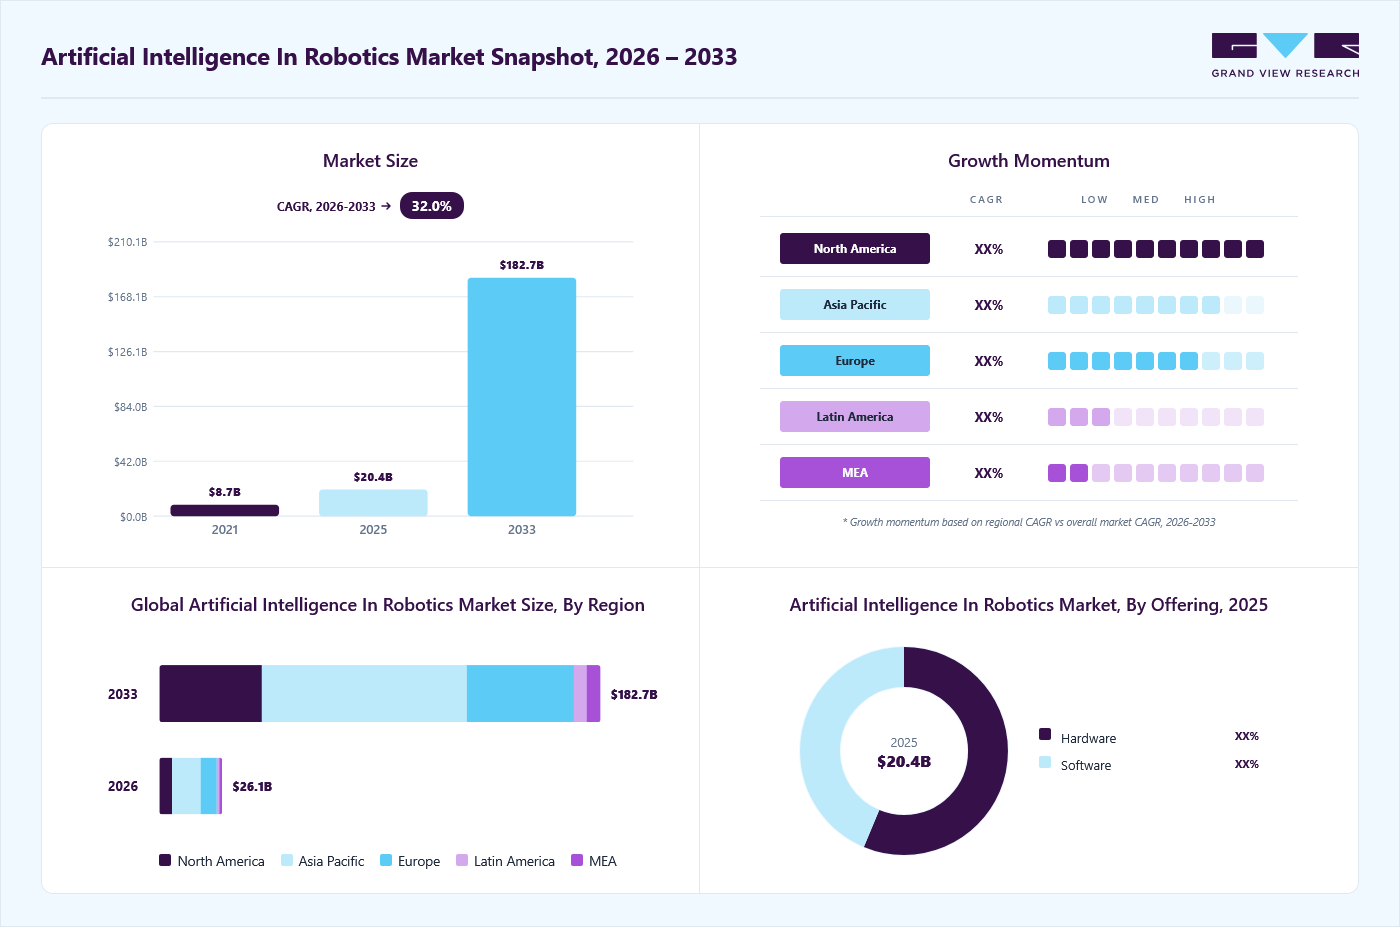Click the Europe momentum indicator squares
The image size is (1400, 927).
point(1156,361)
